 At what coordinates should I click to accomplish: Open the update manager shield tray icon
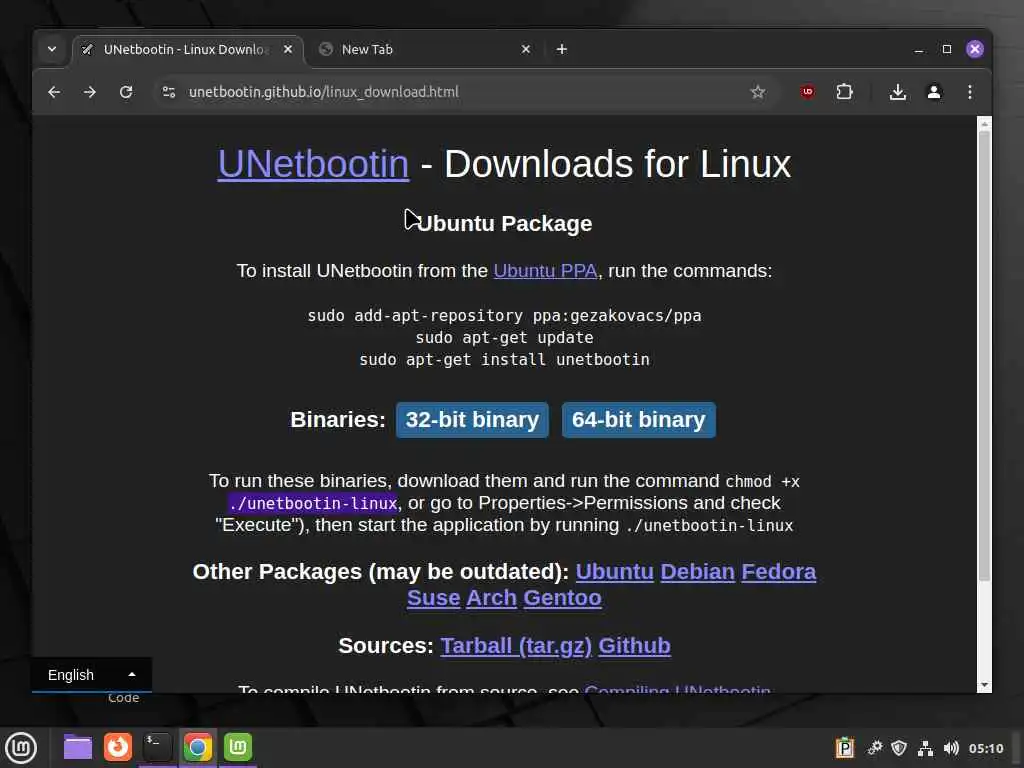[899, 748]
